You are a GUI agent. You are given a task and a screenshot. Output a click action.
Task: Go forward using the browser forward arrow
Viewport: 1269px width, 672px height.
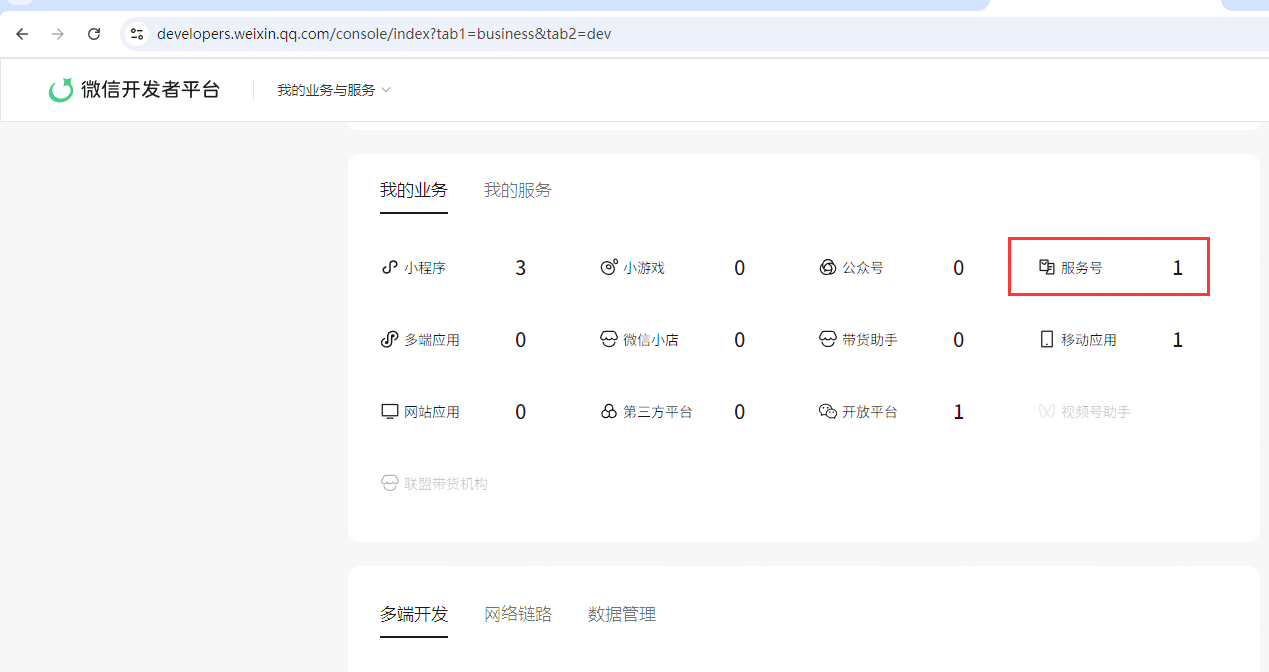coord(58,34)
